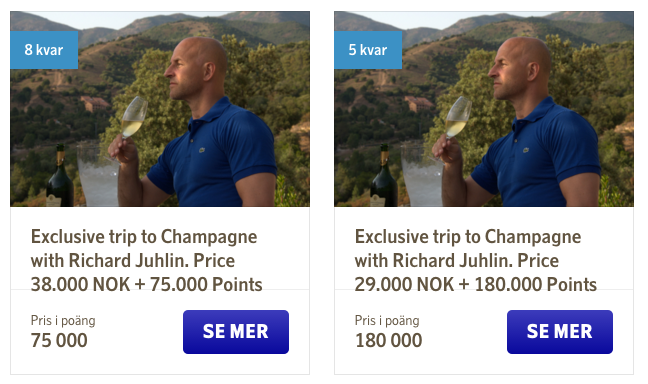The height and width of the screenshot is (384, 648).
Task: Open the photo on the 8 kvar card
Action: 160,109
